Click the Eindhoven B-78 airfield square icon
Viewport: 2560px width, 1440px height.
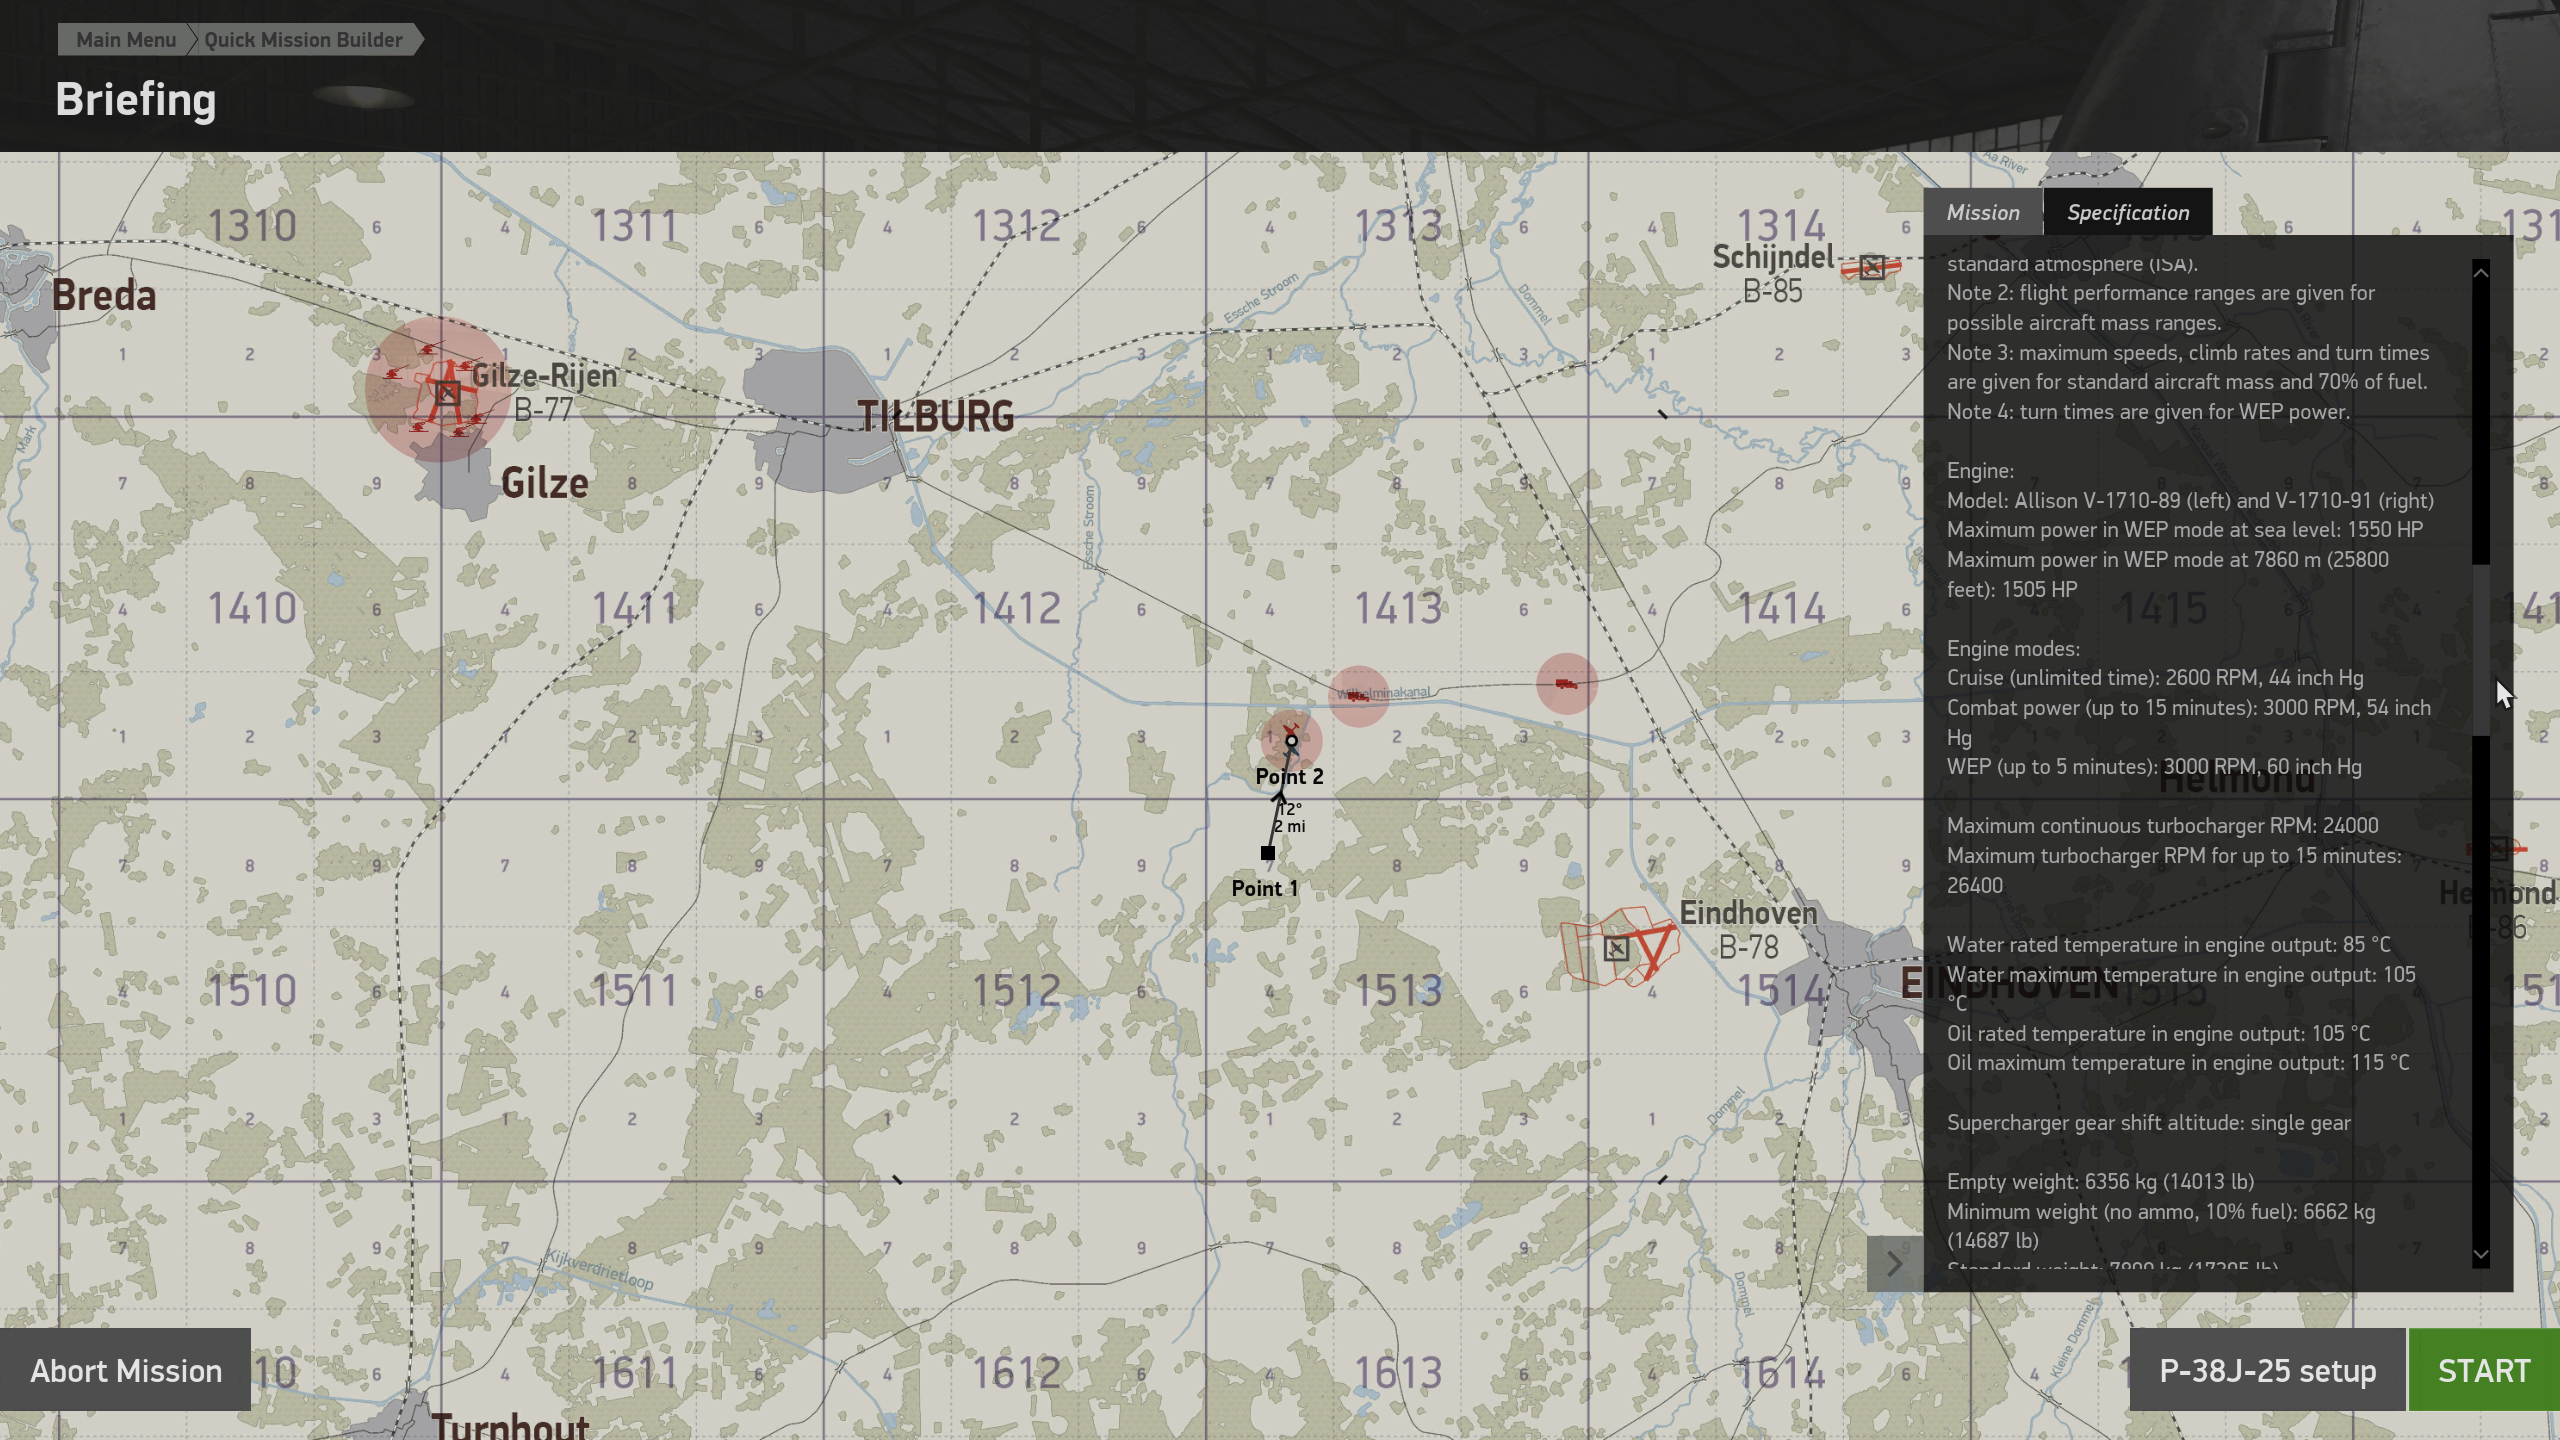(x=1616, y=948)
